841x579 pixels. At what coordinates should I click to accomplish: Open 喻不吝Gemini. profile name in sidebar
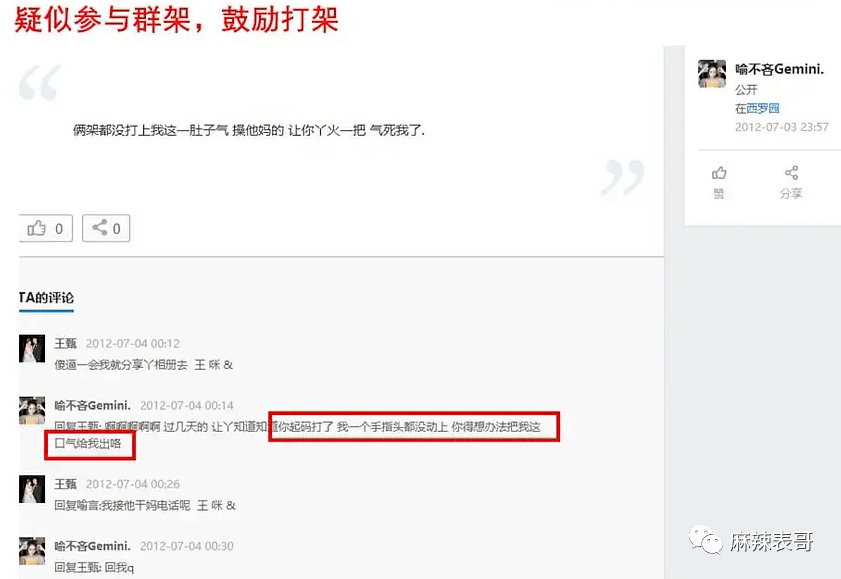[x=779, y=69]
